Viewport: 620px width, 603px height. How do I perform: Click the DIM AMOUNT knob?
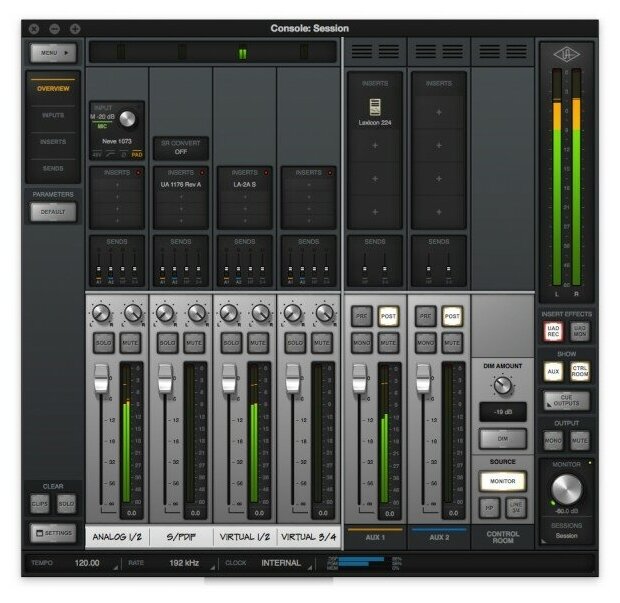503,385
